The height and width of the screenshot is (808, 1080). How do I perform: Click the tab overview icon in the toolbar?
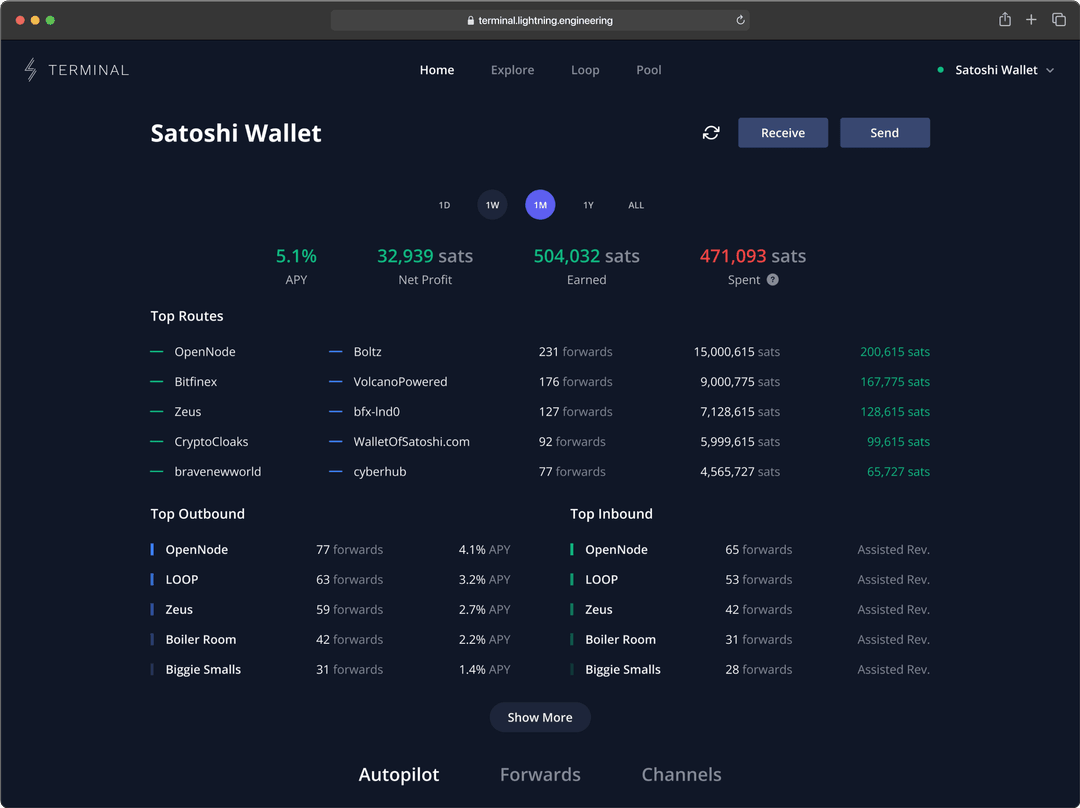[1059, 19]
